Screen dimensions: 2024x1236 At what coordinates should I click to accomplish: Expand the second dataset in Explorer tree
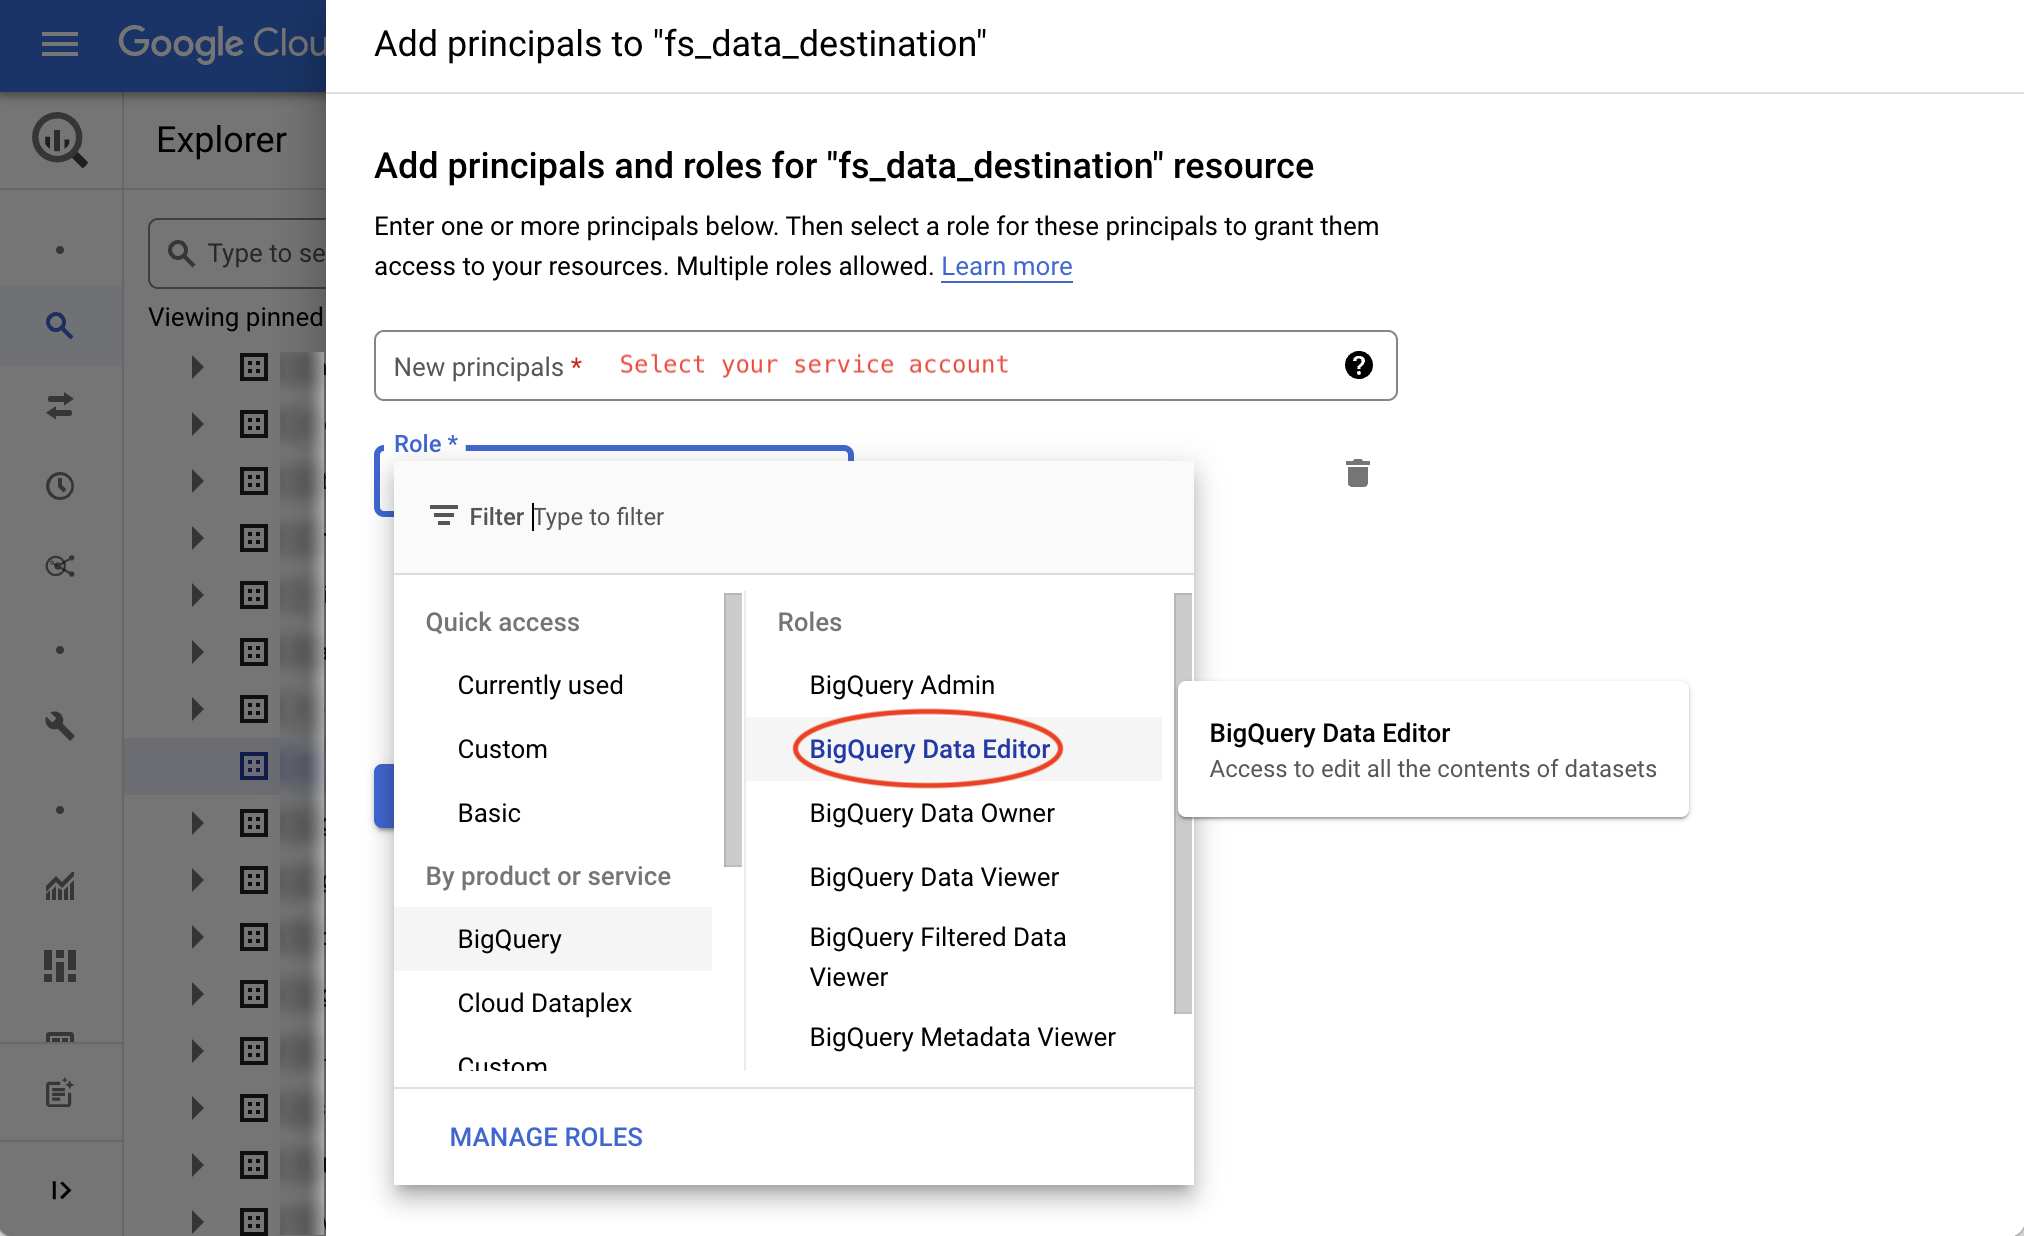coord(198,424)
